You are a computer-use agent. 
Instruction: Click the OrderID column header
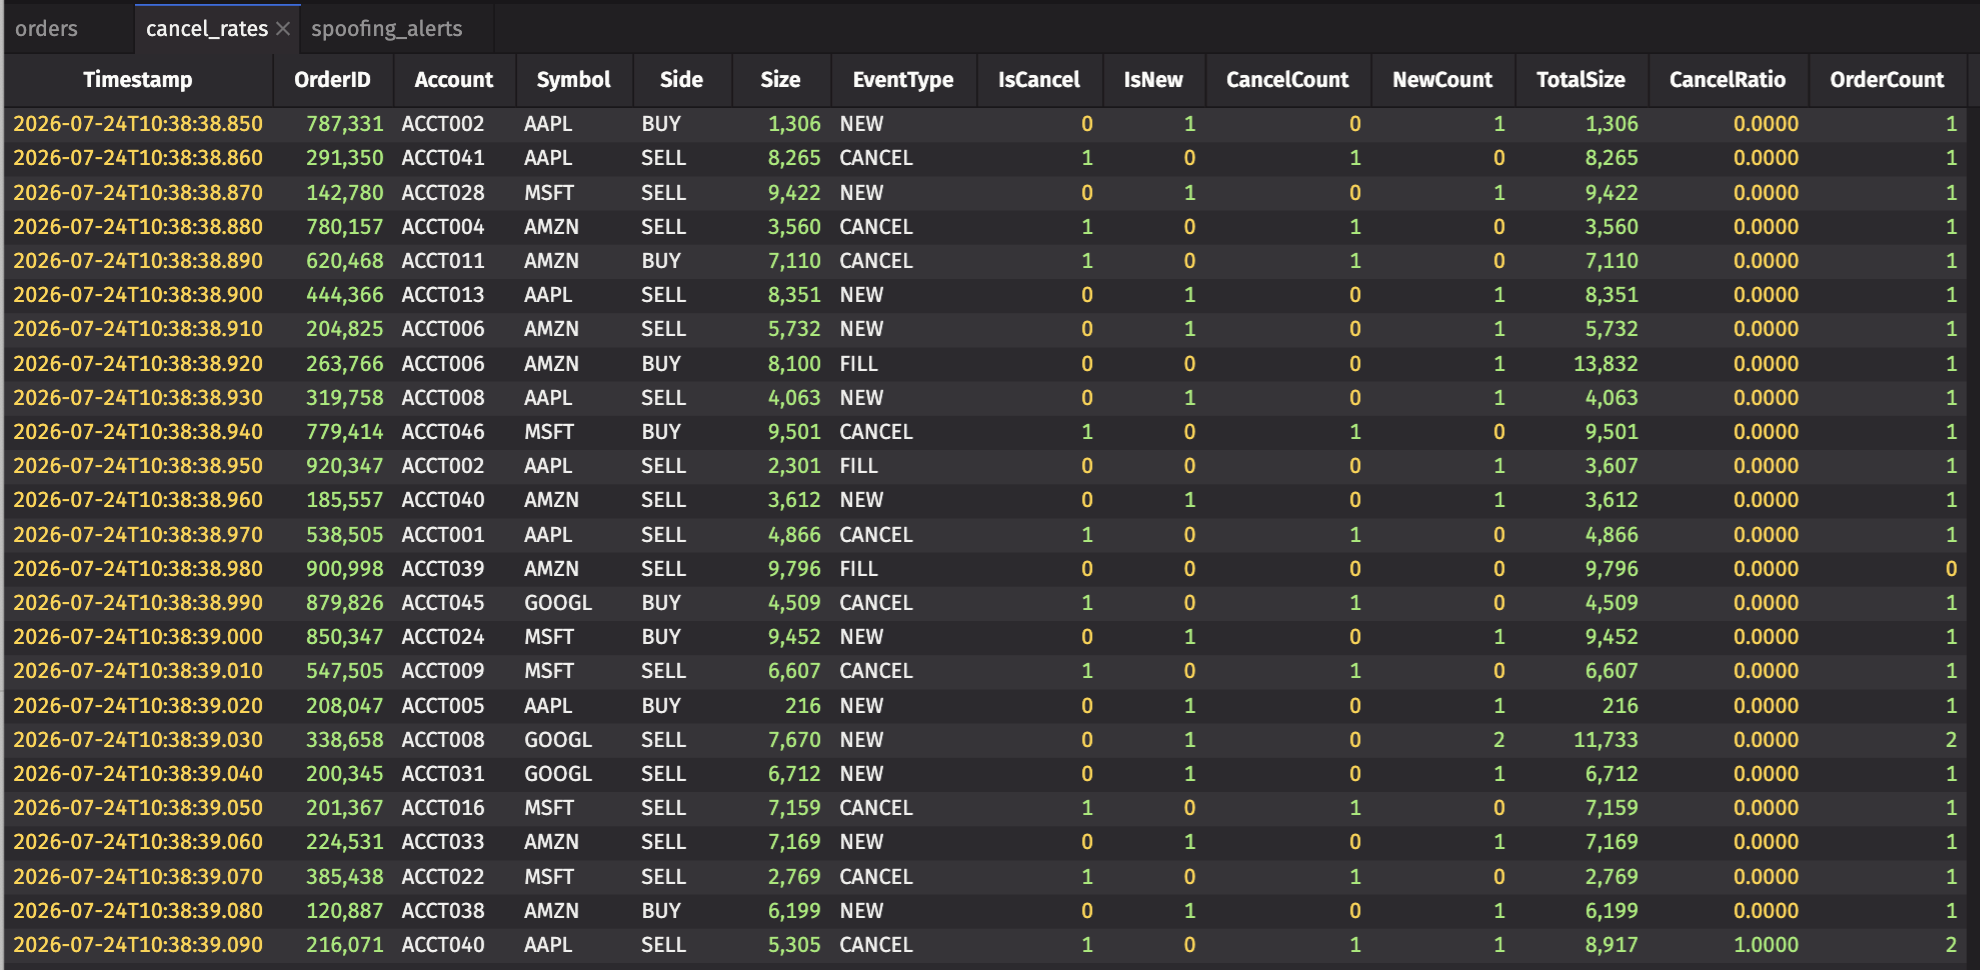pyautogui.click(x=333, y=80)
